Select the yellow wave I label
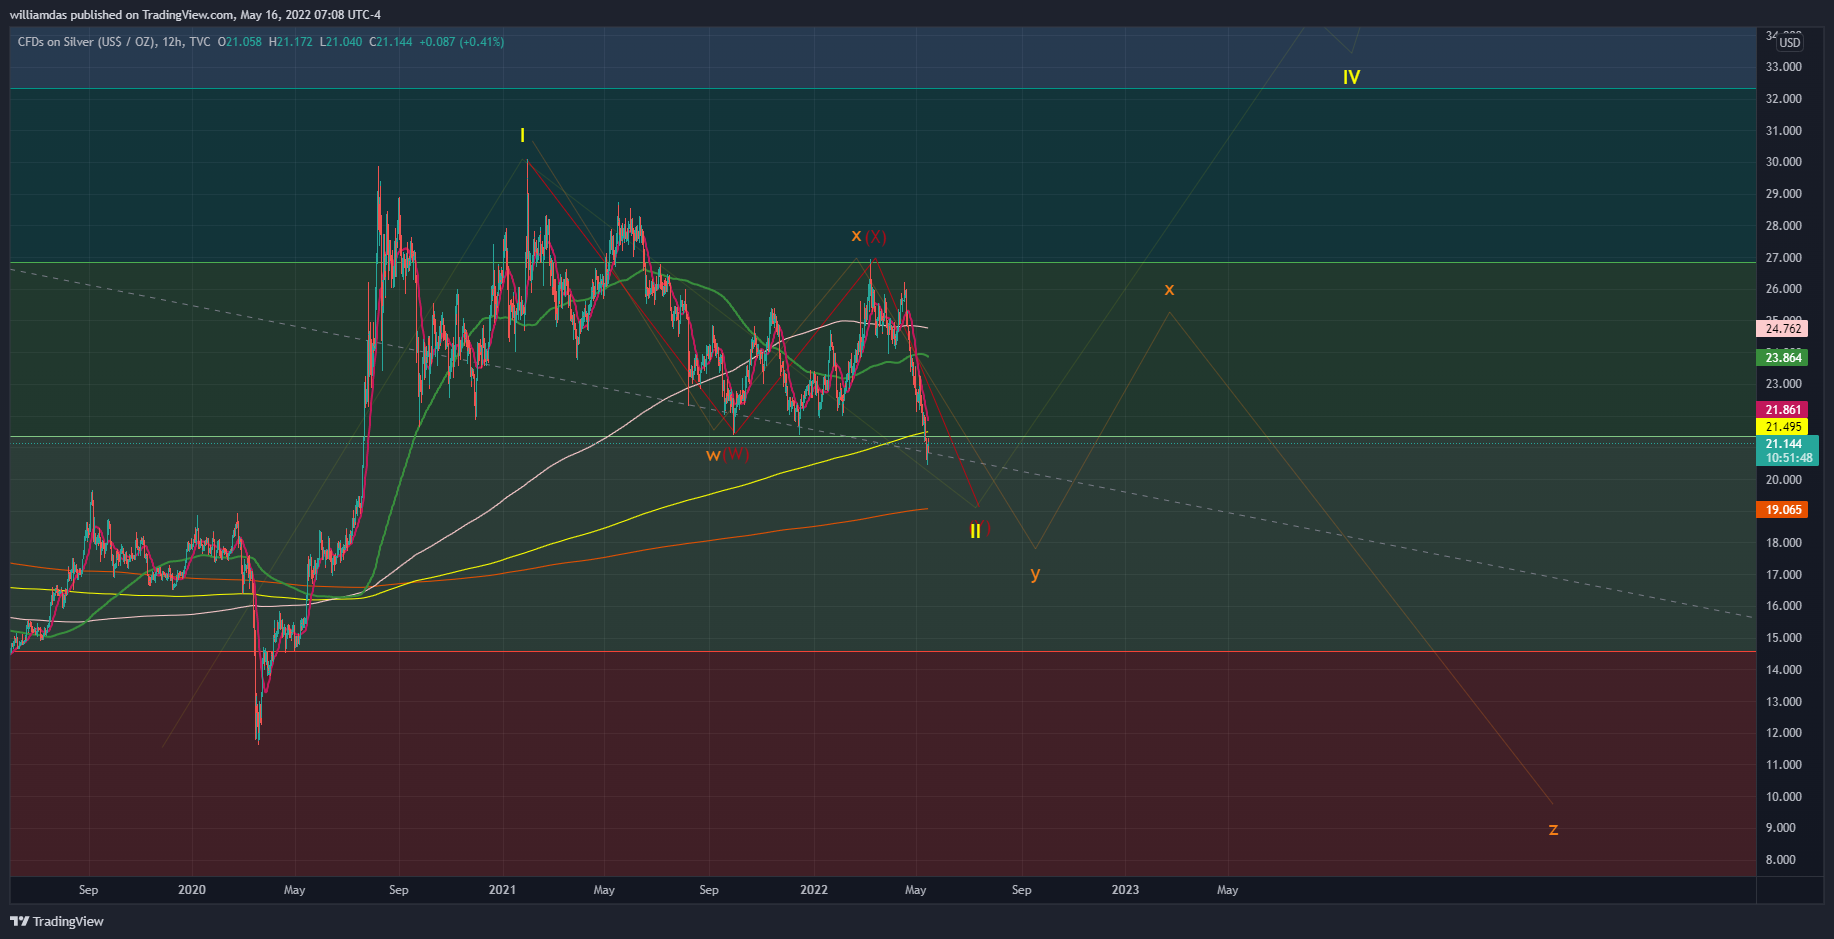 click(522, 135)
